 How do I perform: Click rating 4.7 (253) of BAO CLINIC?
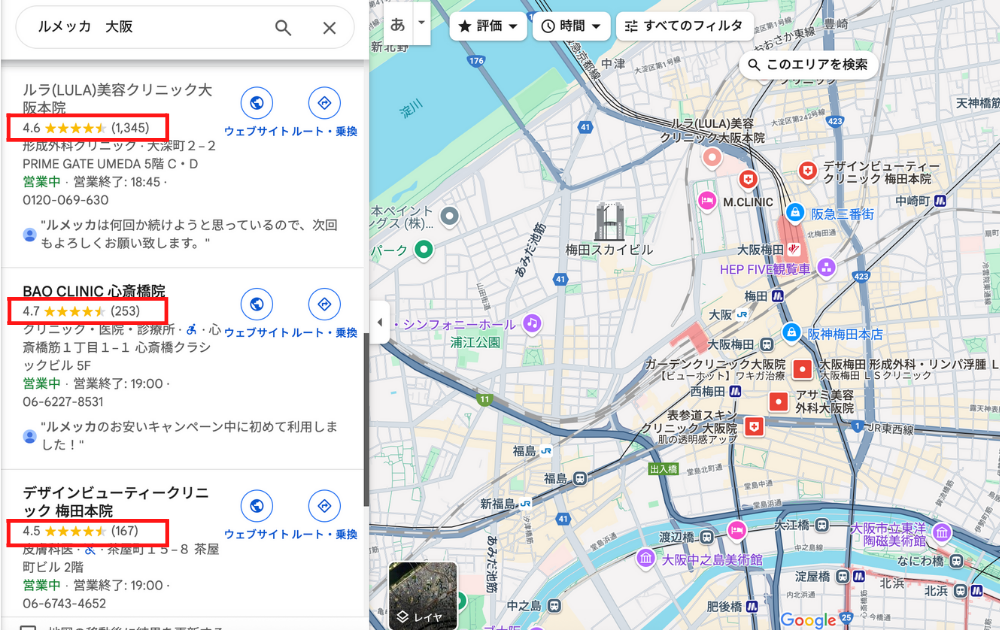click(81, 311)
